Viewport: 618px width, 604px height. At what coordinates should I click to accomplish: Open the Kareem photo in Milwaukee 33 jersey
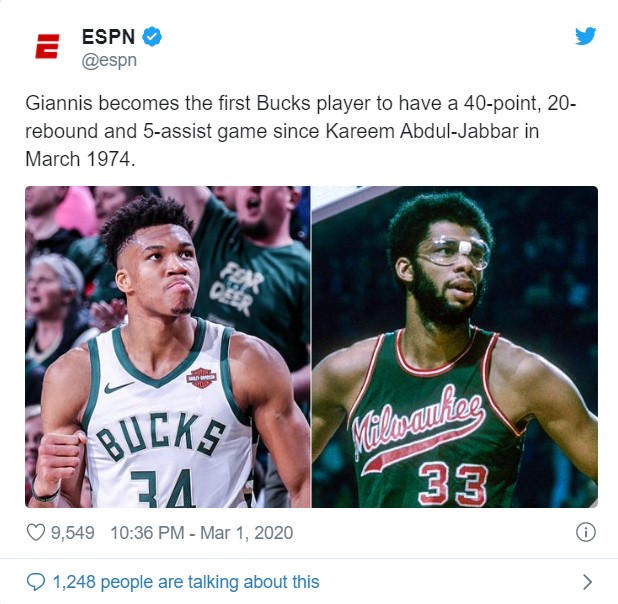(455, 347)
